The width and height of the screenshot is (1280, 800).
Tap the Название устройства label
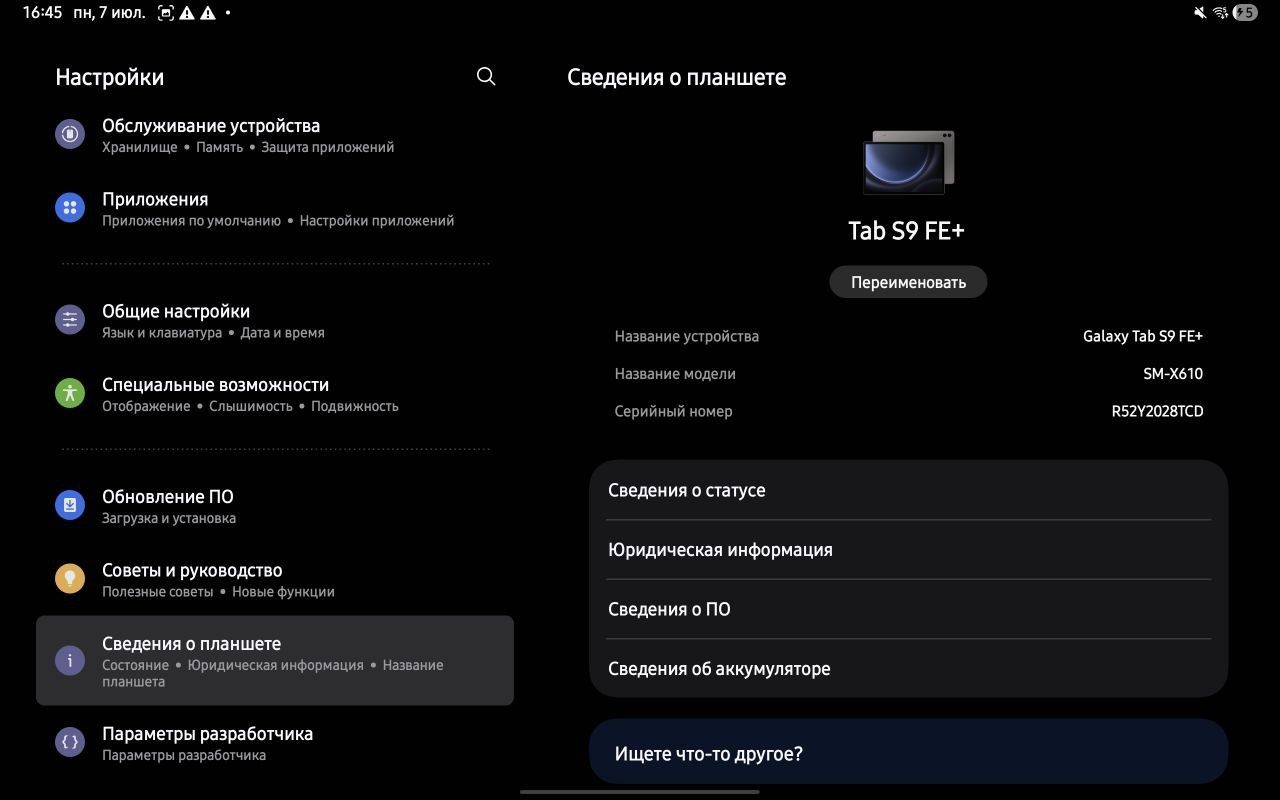coord(687,336)
